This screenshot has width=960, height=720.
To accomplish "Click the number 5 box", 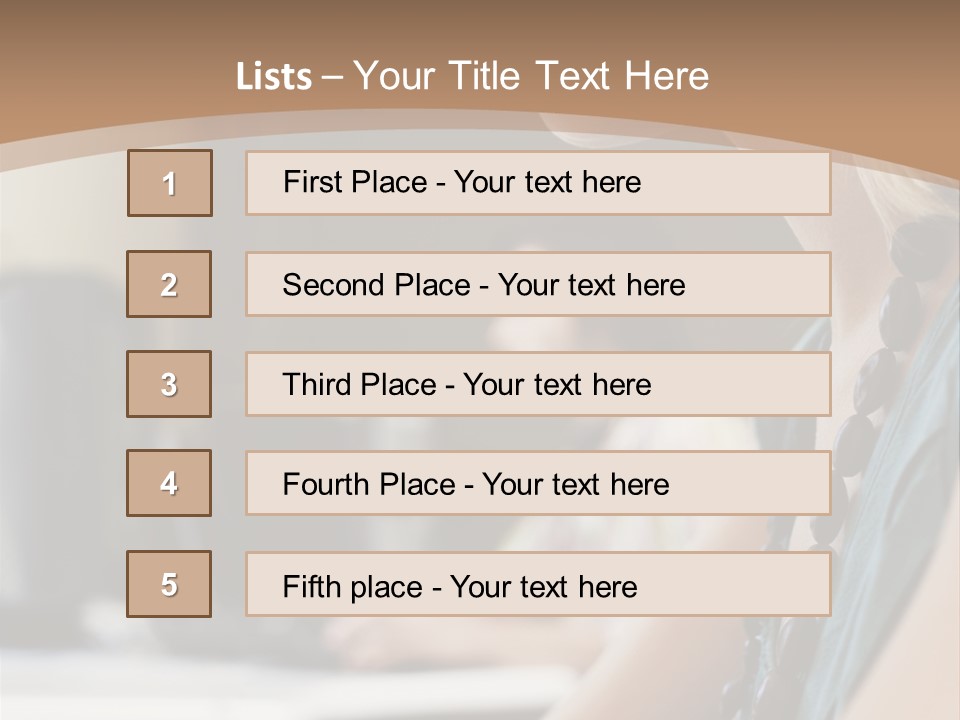I will click(169, 584).
